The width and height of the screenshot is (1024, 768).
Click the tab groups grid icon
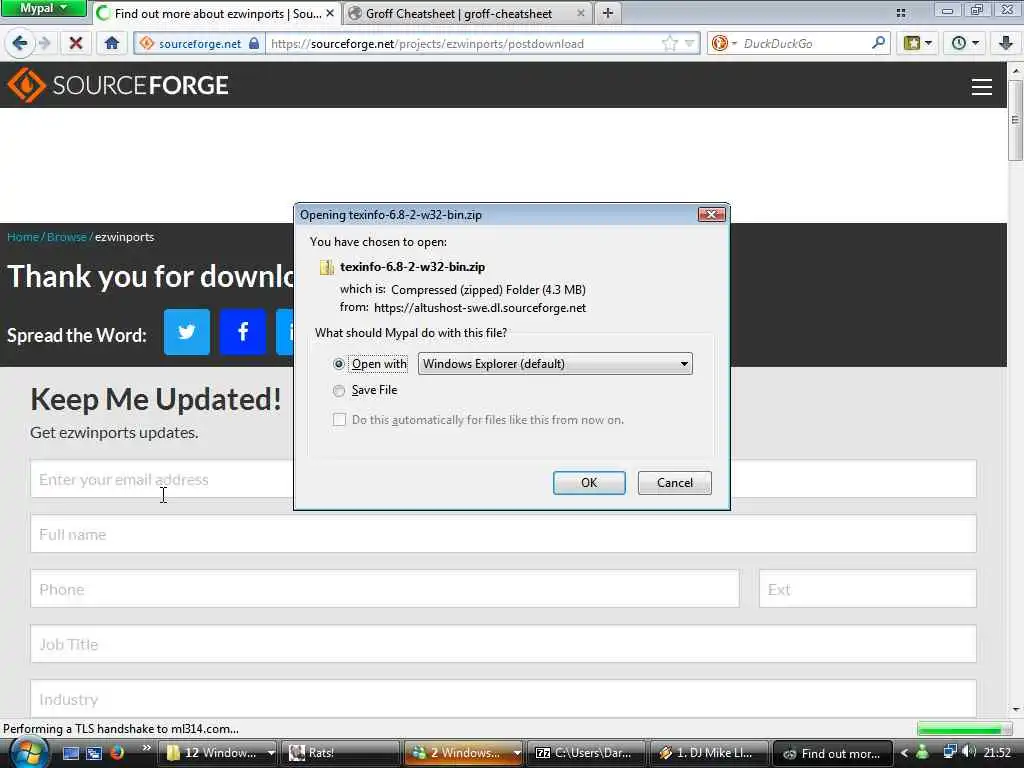pyautogui.click(x=901, y=13)
